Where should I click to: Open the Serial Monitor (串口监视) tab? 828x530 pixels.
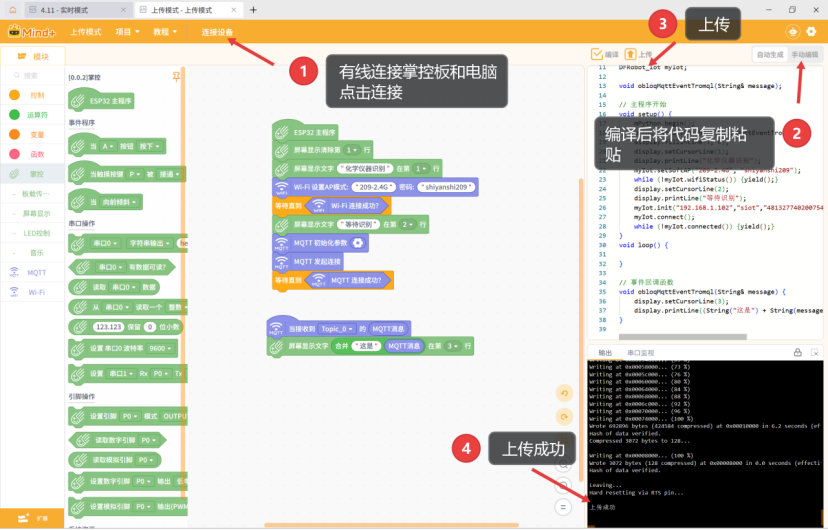[x=640, y=353]
